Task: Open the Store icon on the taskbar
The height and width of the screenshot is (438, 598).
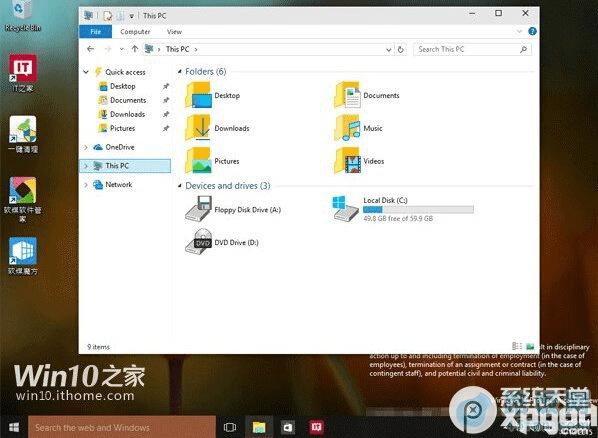Action: click(288, 427)
